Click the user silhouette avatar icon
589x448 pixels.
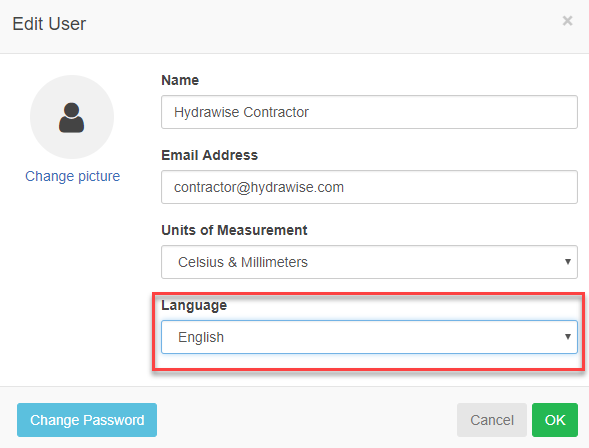71,118
